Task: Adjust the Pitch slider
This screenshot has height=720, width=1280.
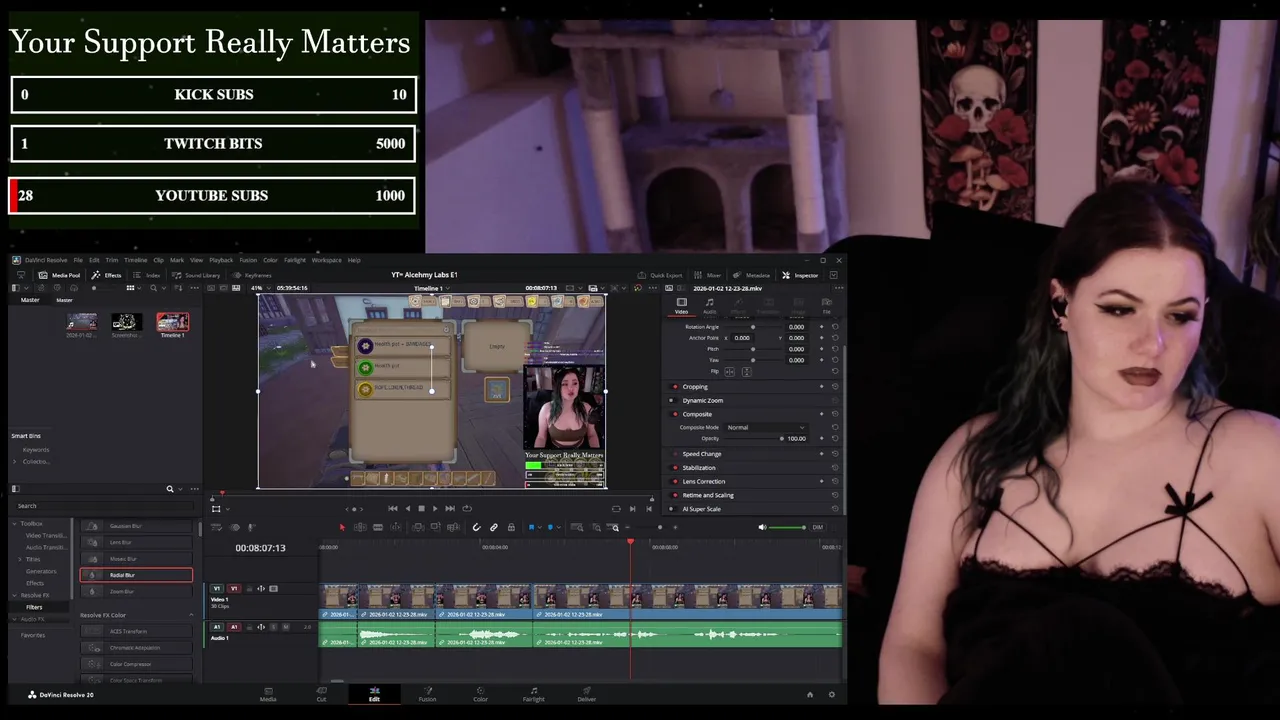Action: click(753, 349)
